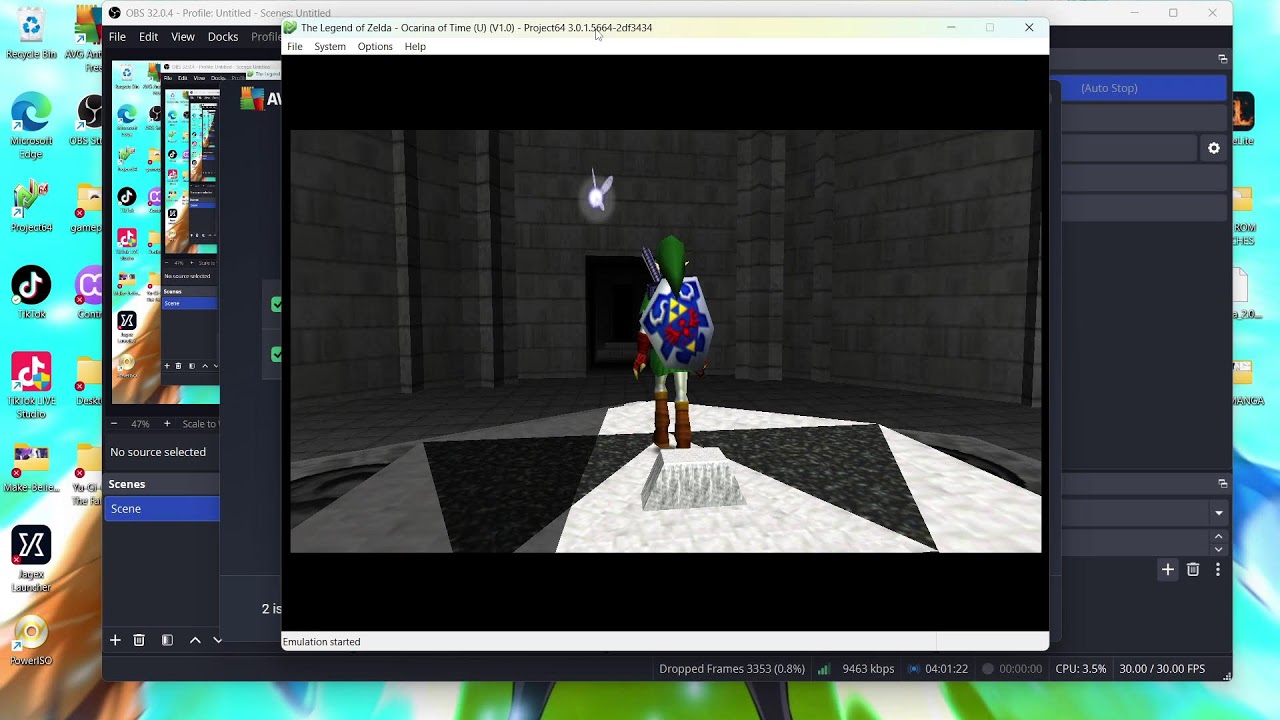The width and height of the screenshot is (1280, 720).
Task: Click the recording status dot in OBS status bar
Action: click(988, 669)
